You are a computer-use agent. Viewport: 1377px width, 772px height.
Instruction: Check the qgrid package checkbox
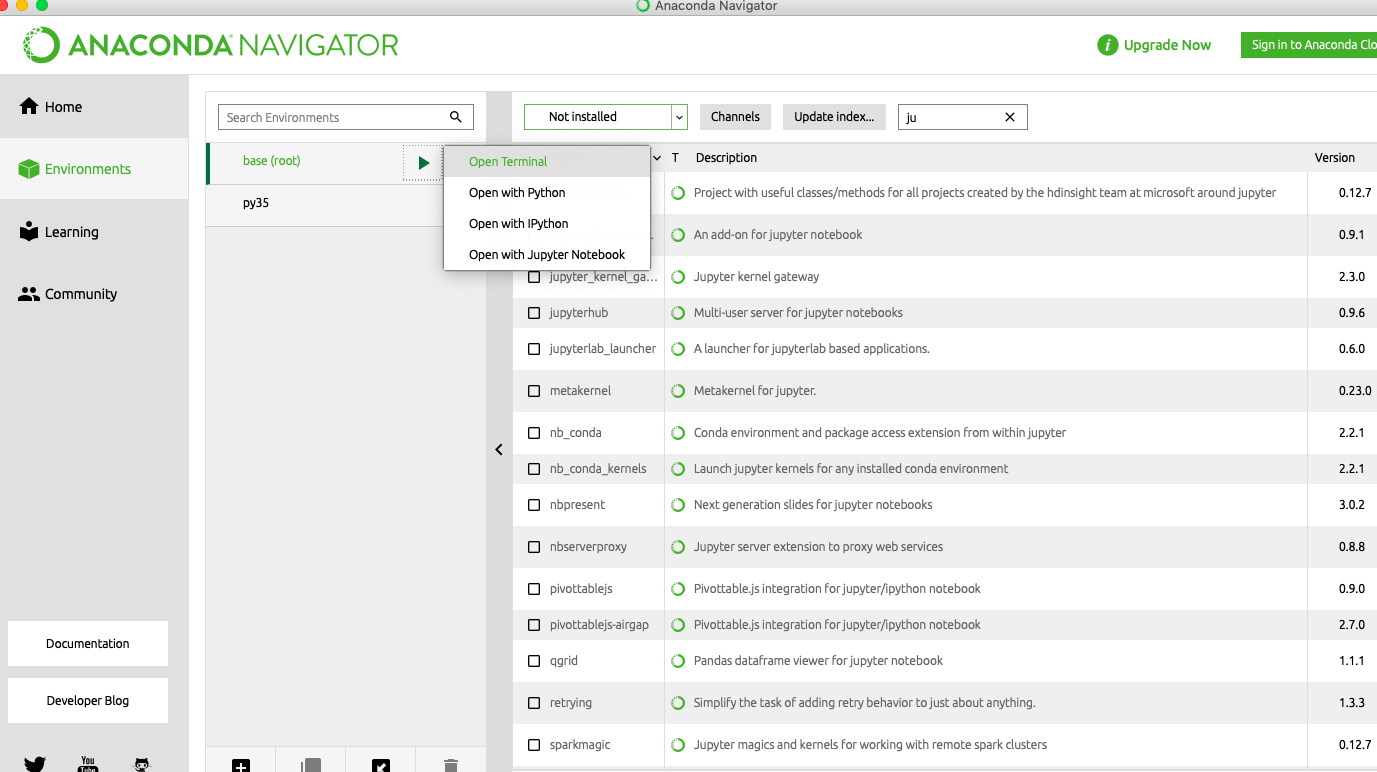pos(534,661)
